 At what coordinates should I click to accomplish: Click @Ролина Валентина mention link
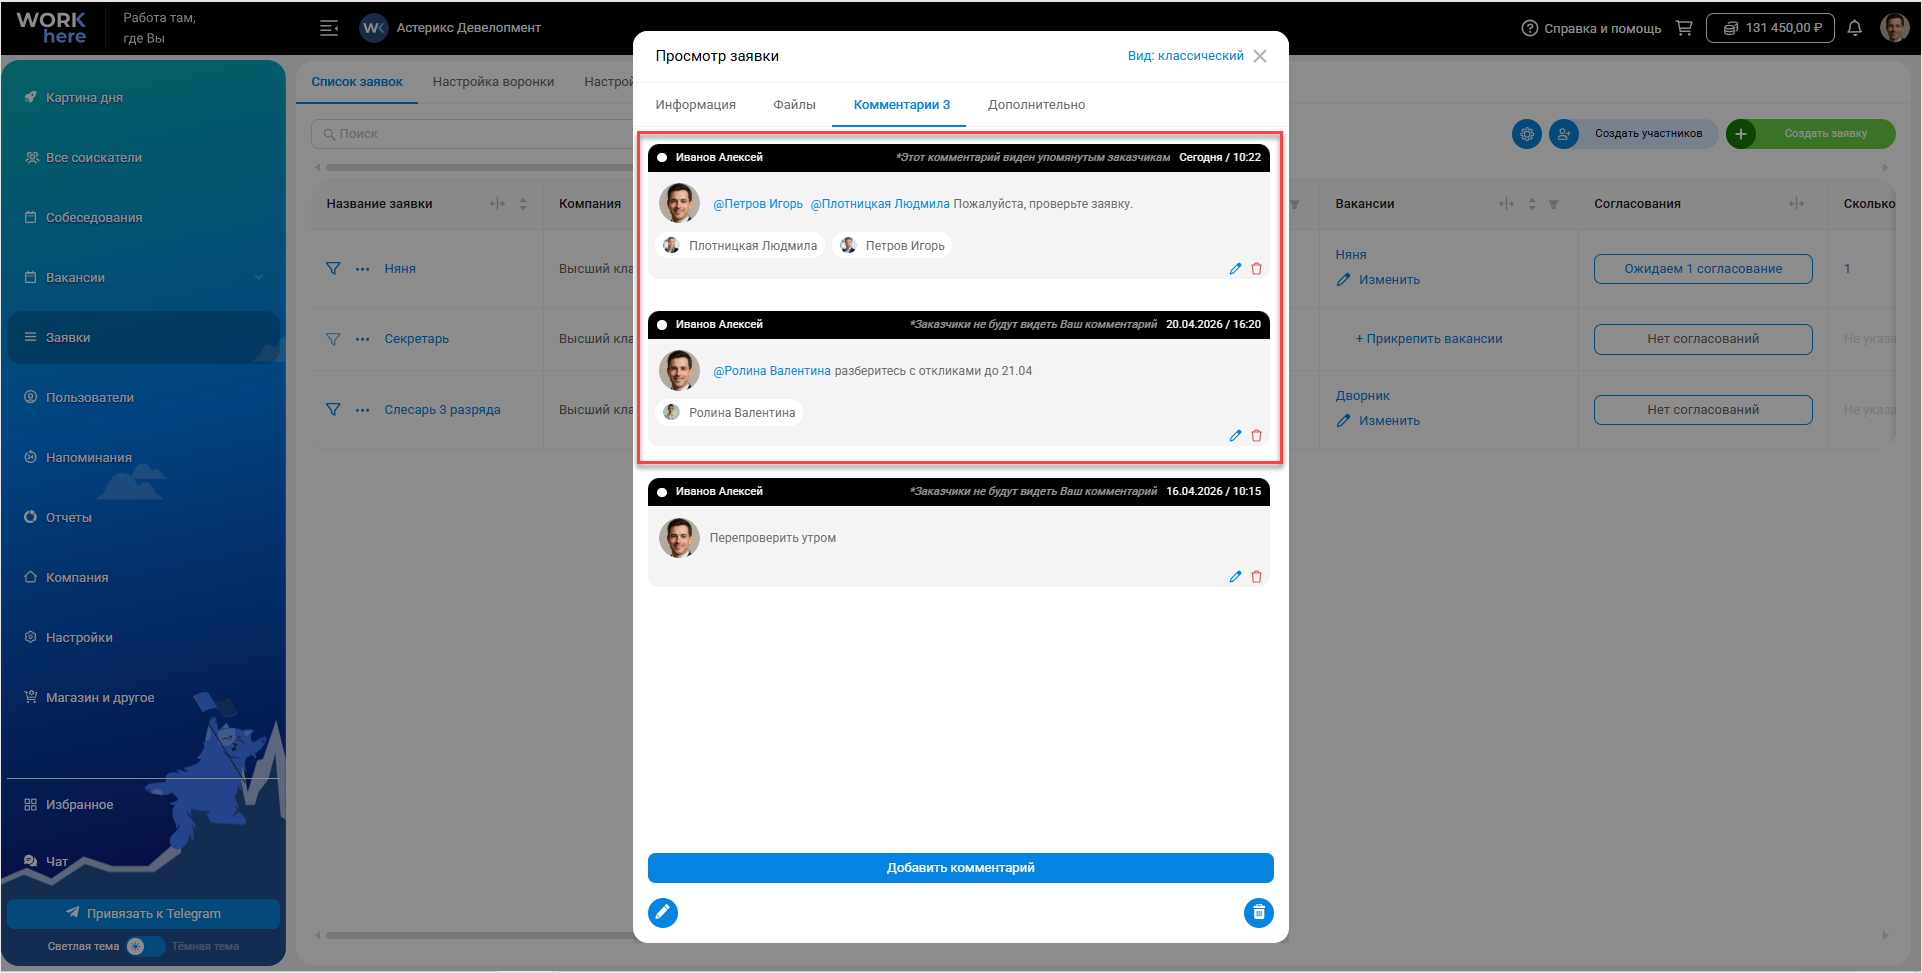tap(771, 371)
